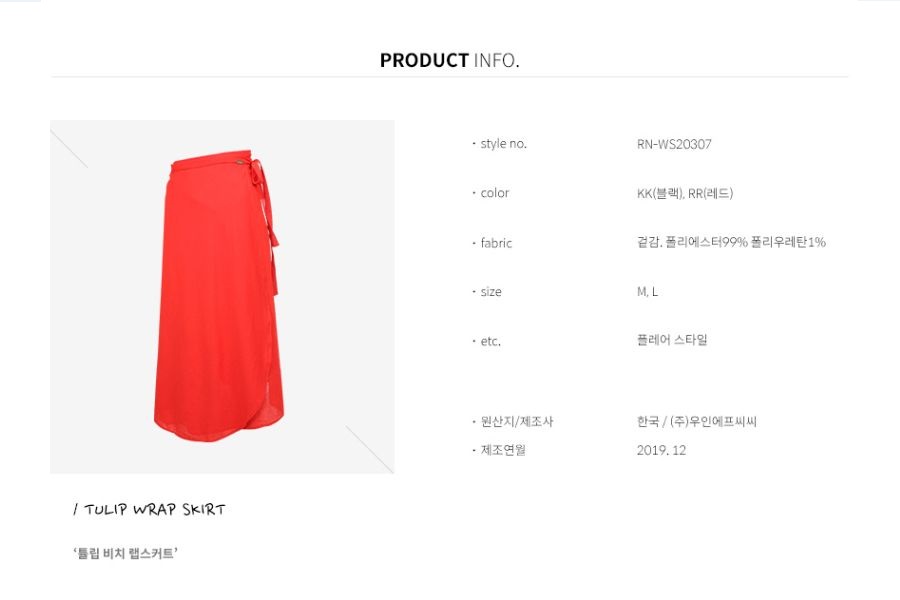
Task: Click the curved hem of the red skirt
Action: click(x=218, y=428)
